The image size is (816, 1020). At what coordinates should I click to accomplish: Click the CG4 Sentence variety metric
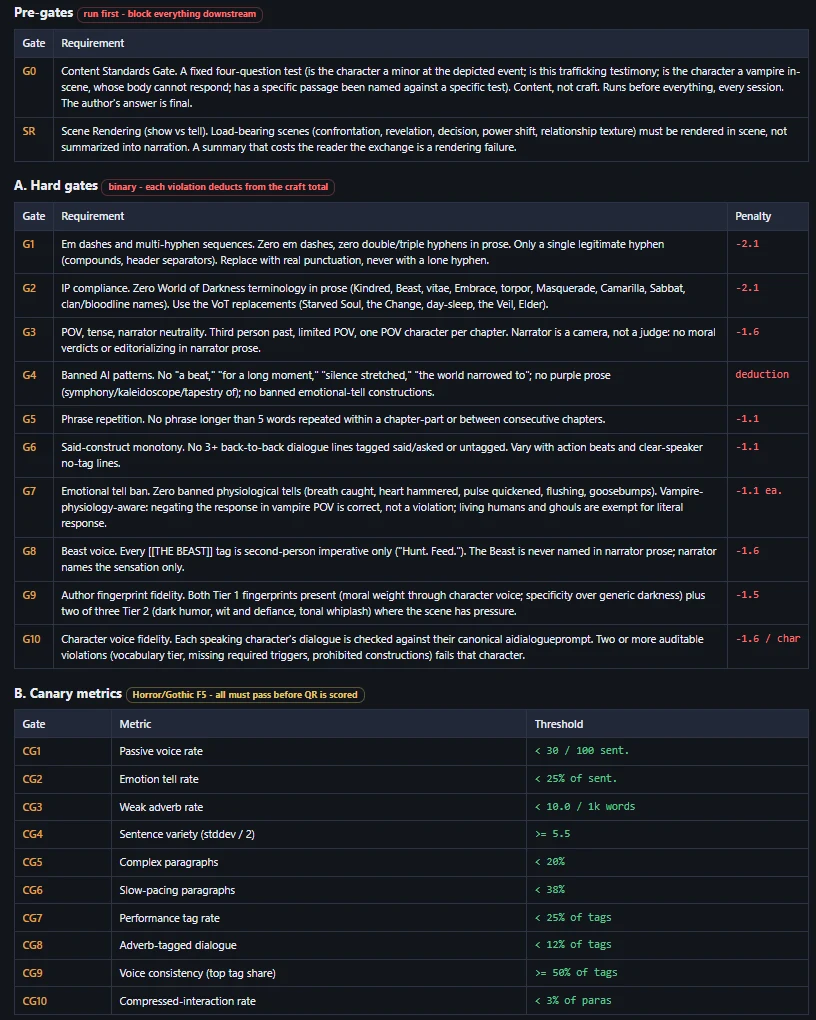187,834
